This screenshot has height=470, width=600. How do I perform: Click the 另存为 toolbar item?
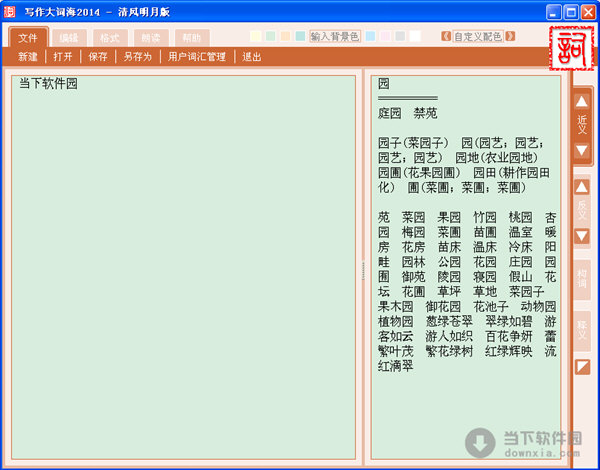point(138,57)
